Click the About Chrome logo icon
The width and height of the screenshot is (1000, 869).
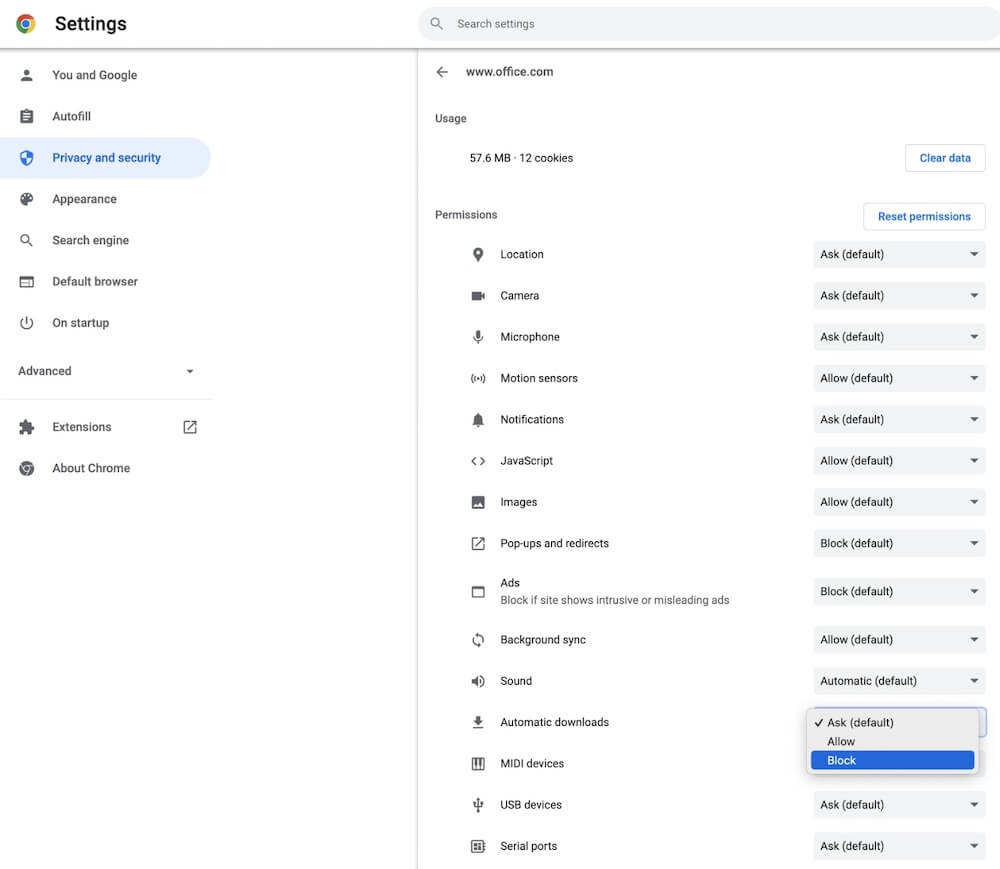[x=26, y=468]
